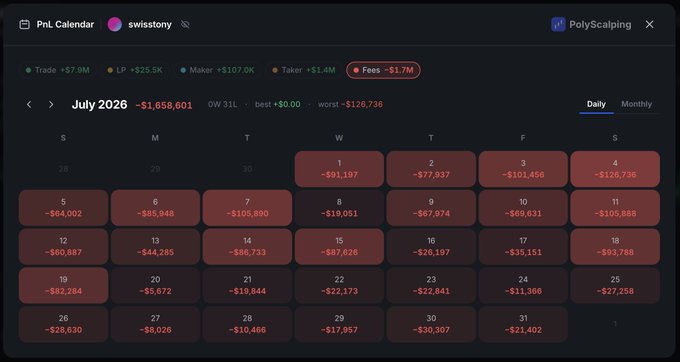Image resolution: width=680 pixels, height=362 pixels.
Task: Select July 30 cell -$30,307
Action: click(x=431, y=324)
